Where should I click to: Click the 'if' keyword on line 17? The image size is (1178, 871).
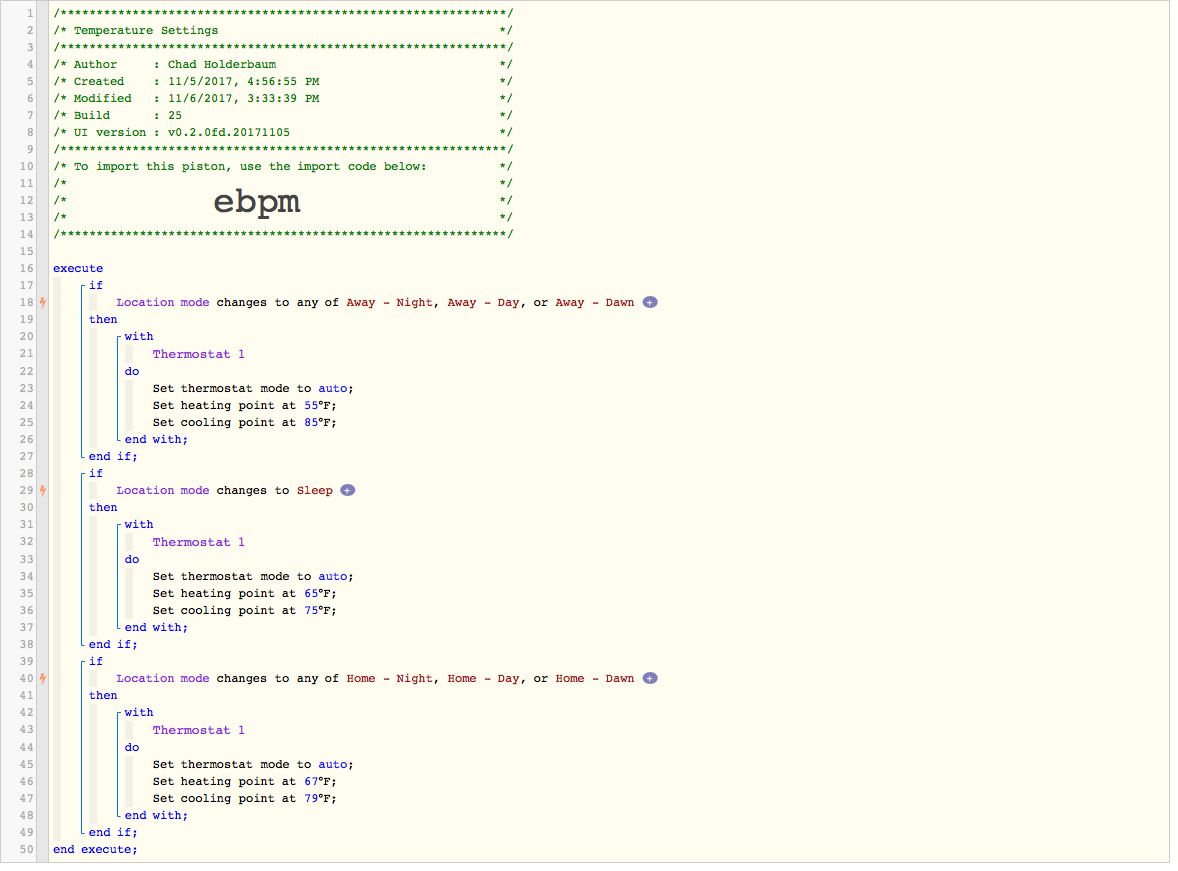[x=96, y=286]
